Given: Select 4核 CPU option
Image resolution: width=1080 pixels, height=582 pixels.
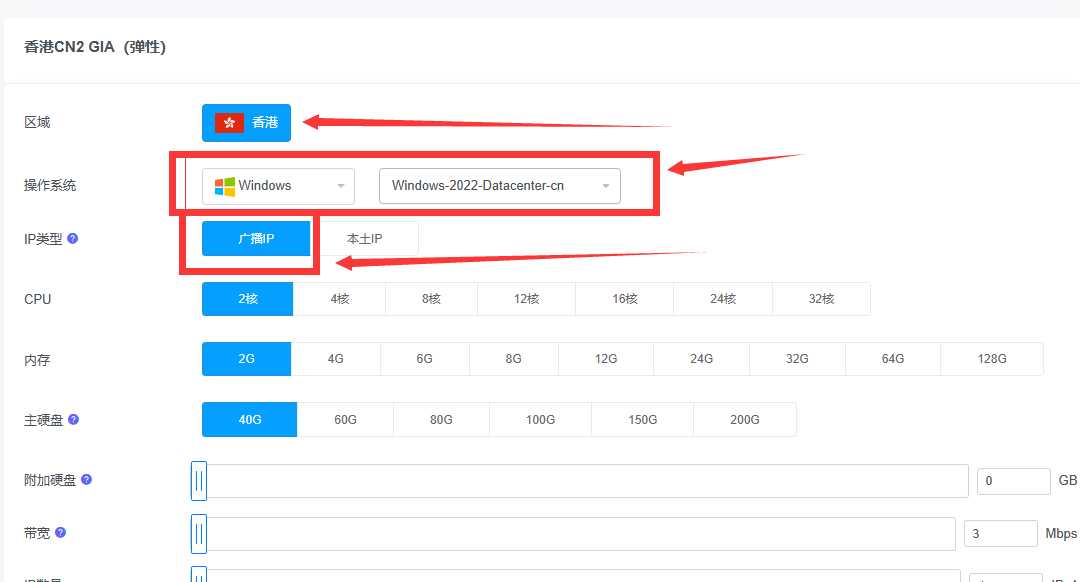Looking at the screenshot, I should click(x=339, y=299).
